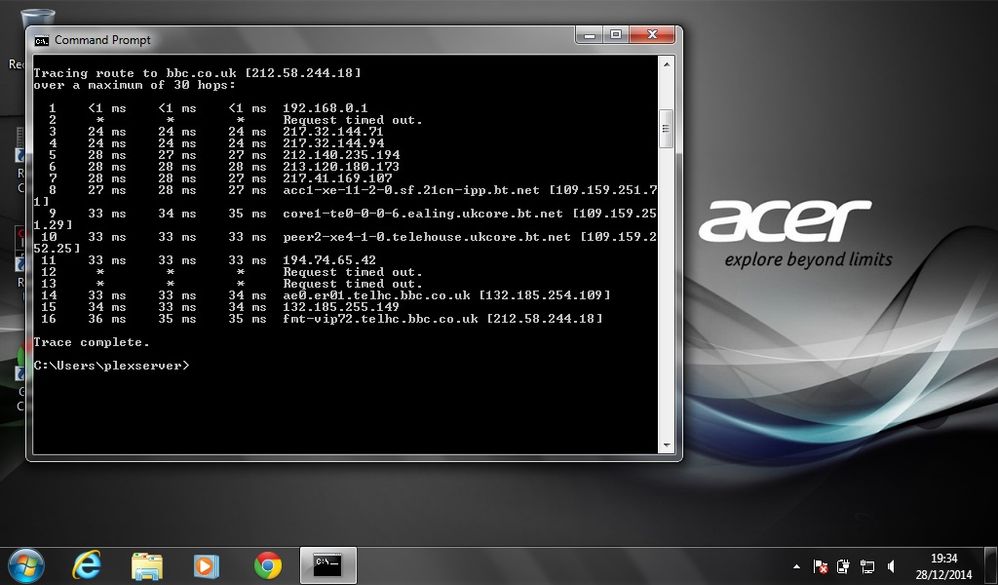Click the Command Prompt title bar system icon
The image size is (998, 585).
(41, 41)
